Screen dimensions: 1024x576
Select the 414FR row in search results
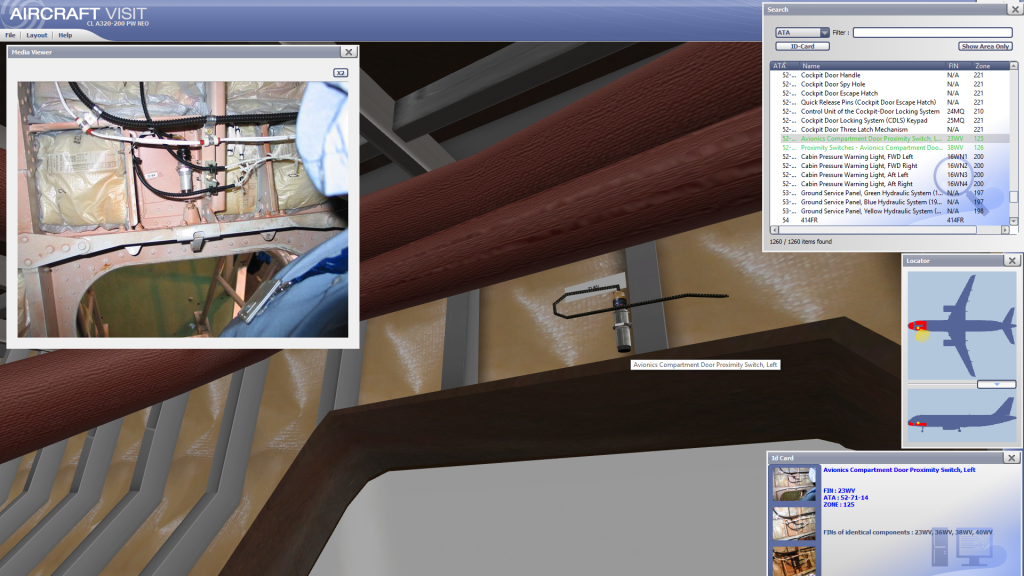(x=889, y=221)
